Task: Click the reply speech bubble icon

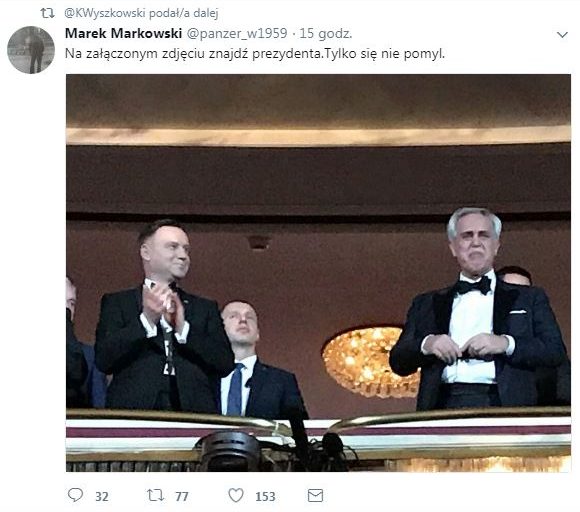Action: click(x=75, y=495)
